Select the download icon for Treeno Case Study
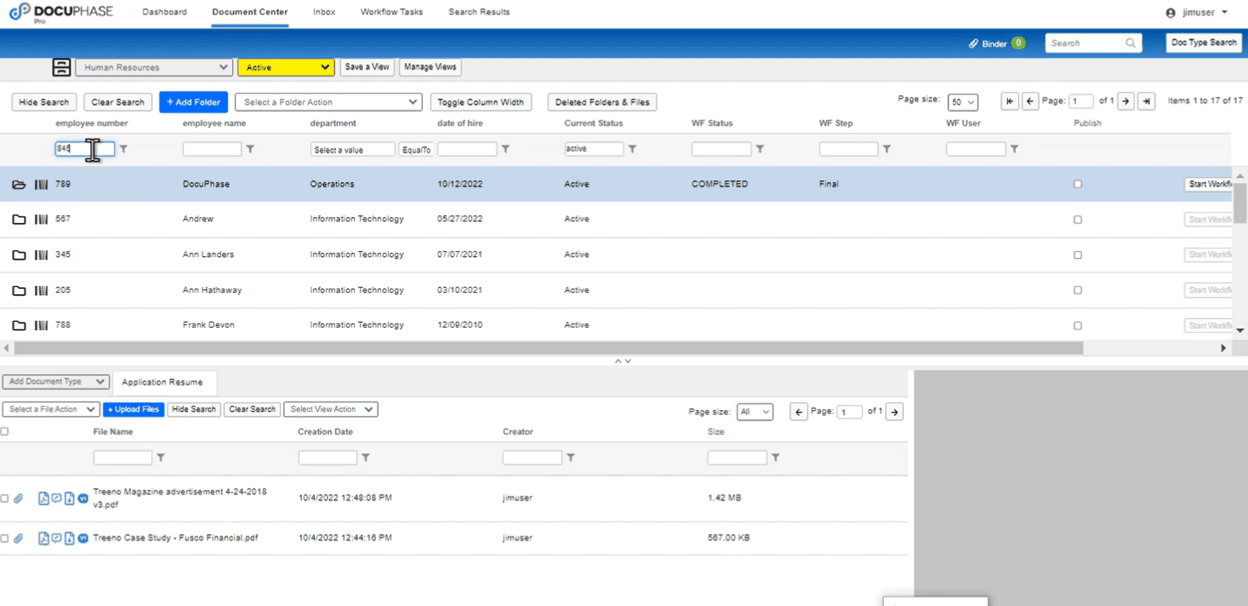The width and height of the screenshot is (1248, 606). 69,537
